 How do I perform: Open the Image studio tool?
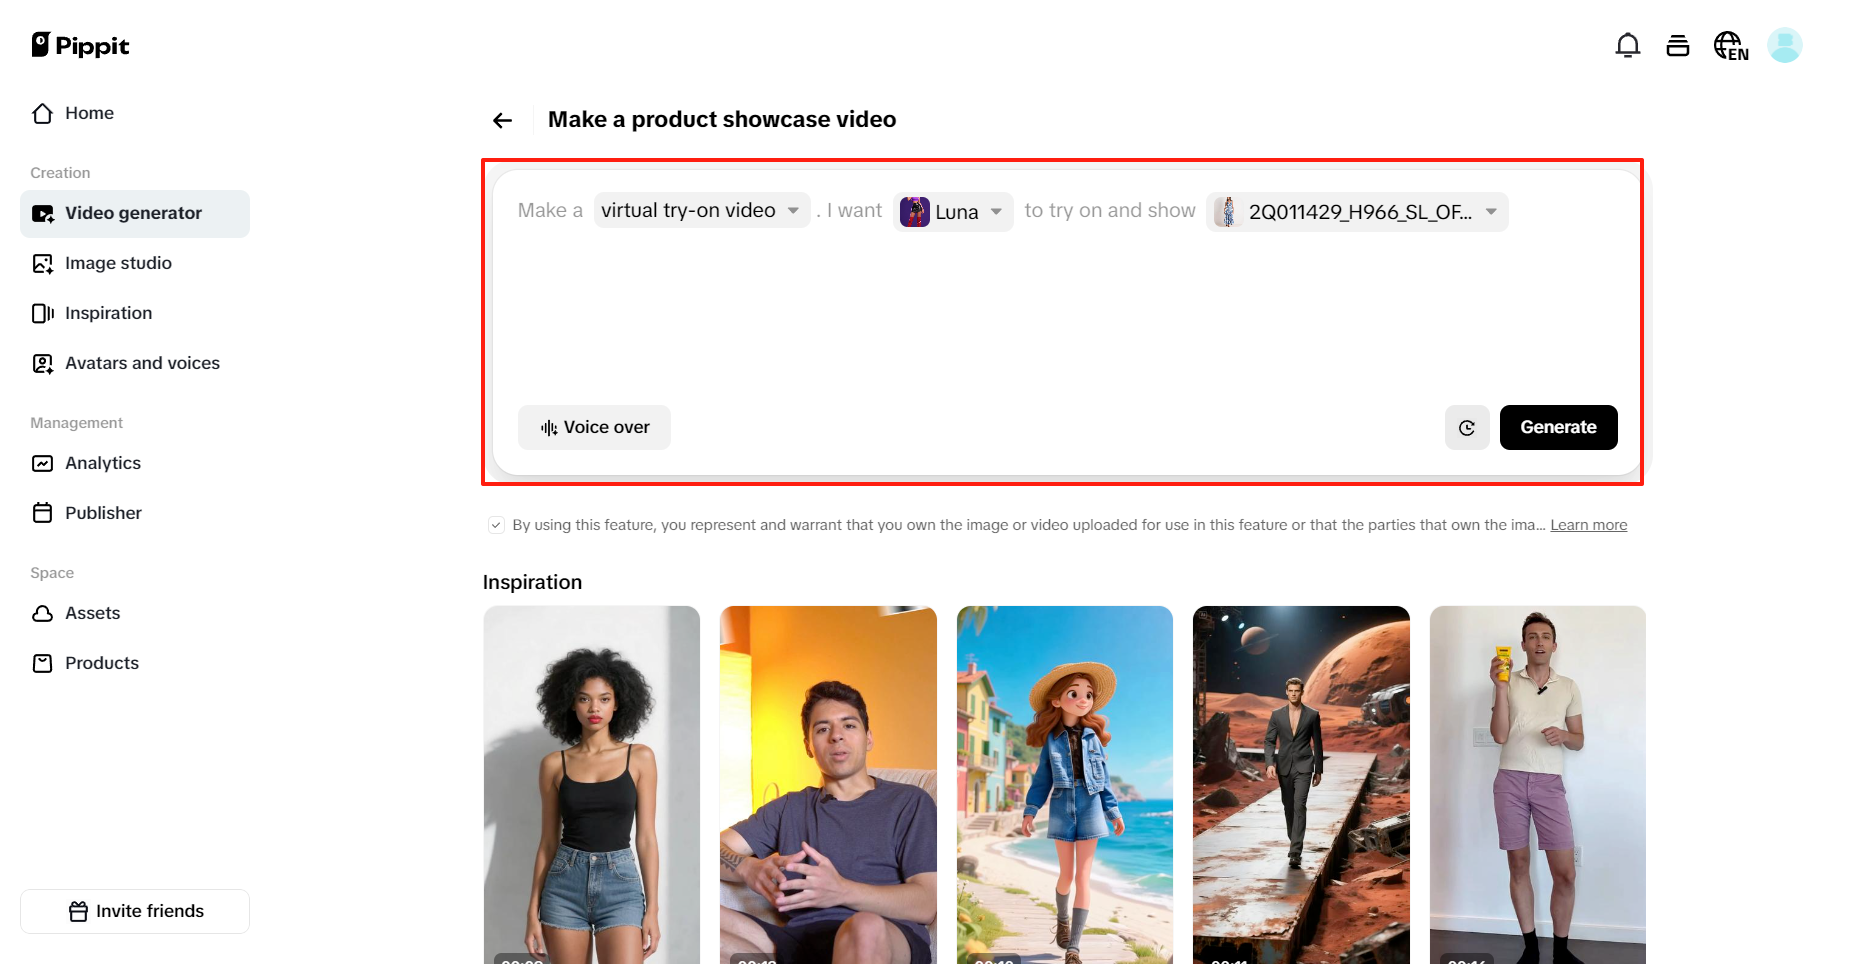[117, 263]
